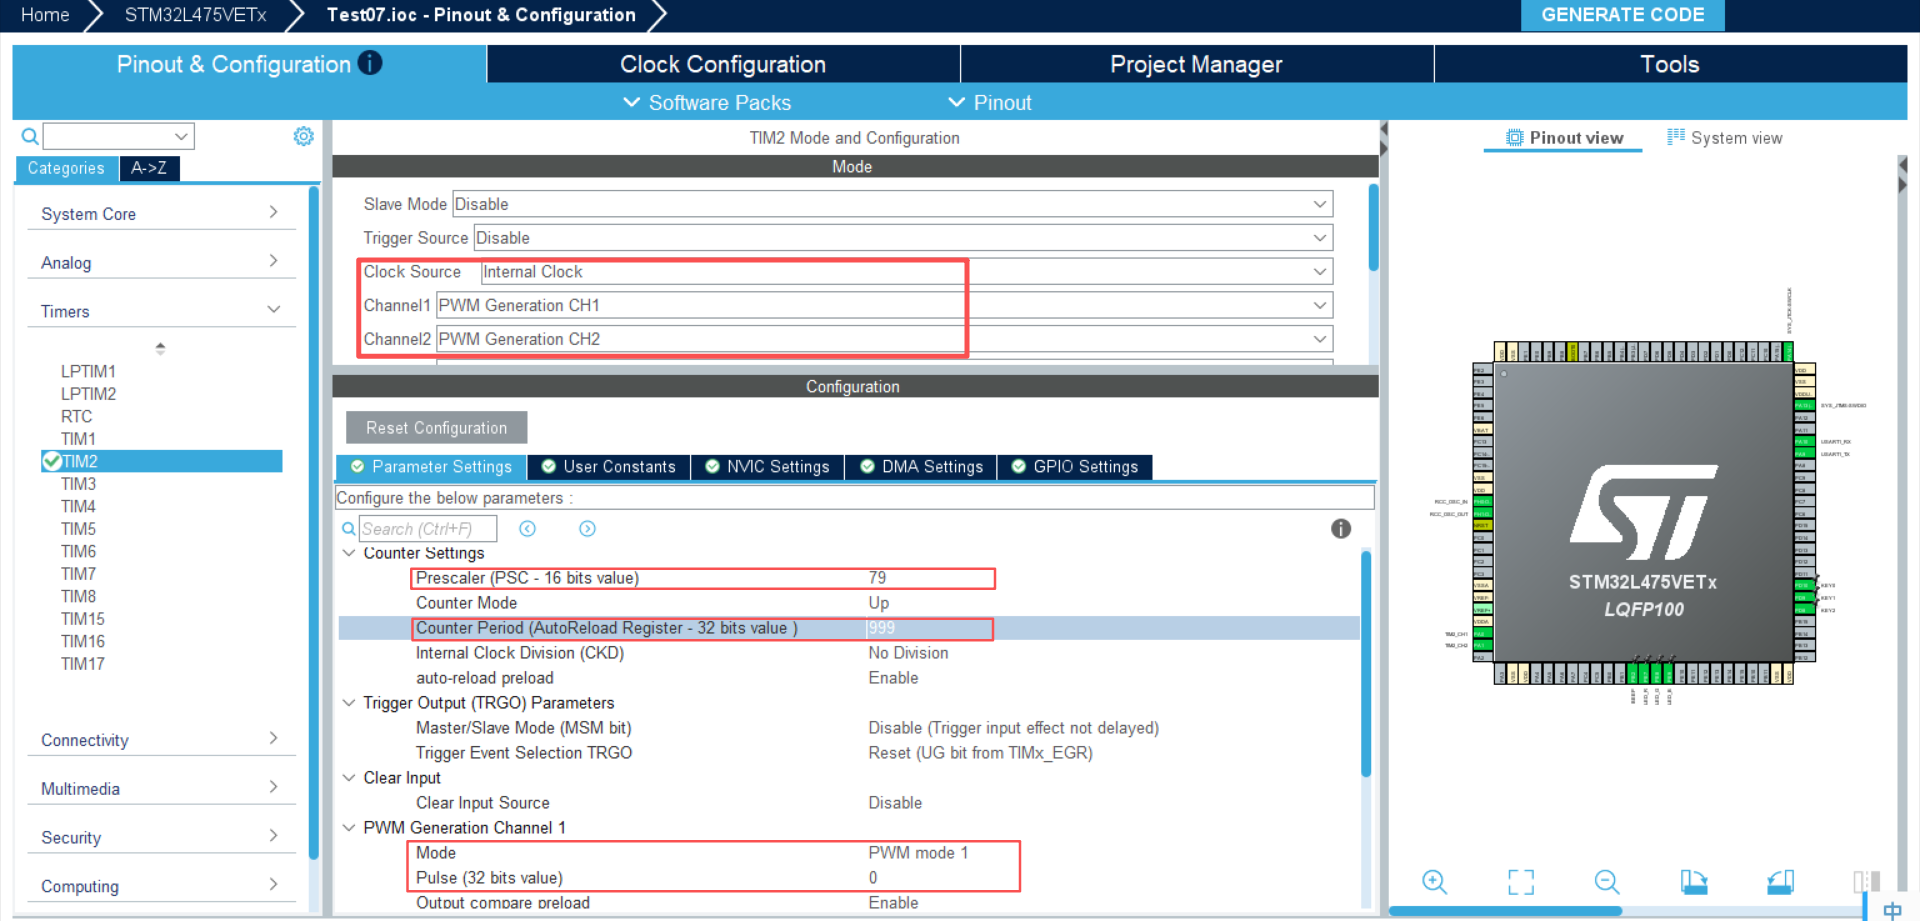Open the Clock Source dropdown
Image resolution: width=1920 pixels, height=921 pixels.
[1320, 272]
